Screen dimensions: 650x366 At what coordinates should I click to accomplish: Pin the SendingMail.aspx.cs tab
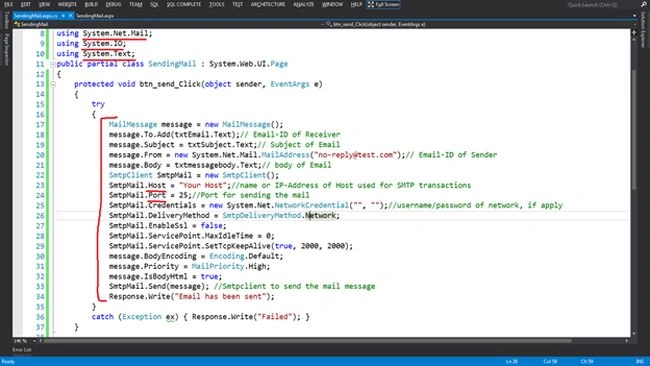[x=63, y=15]
